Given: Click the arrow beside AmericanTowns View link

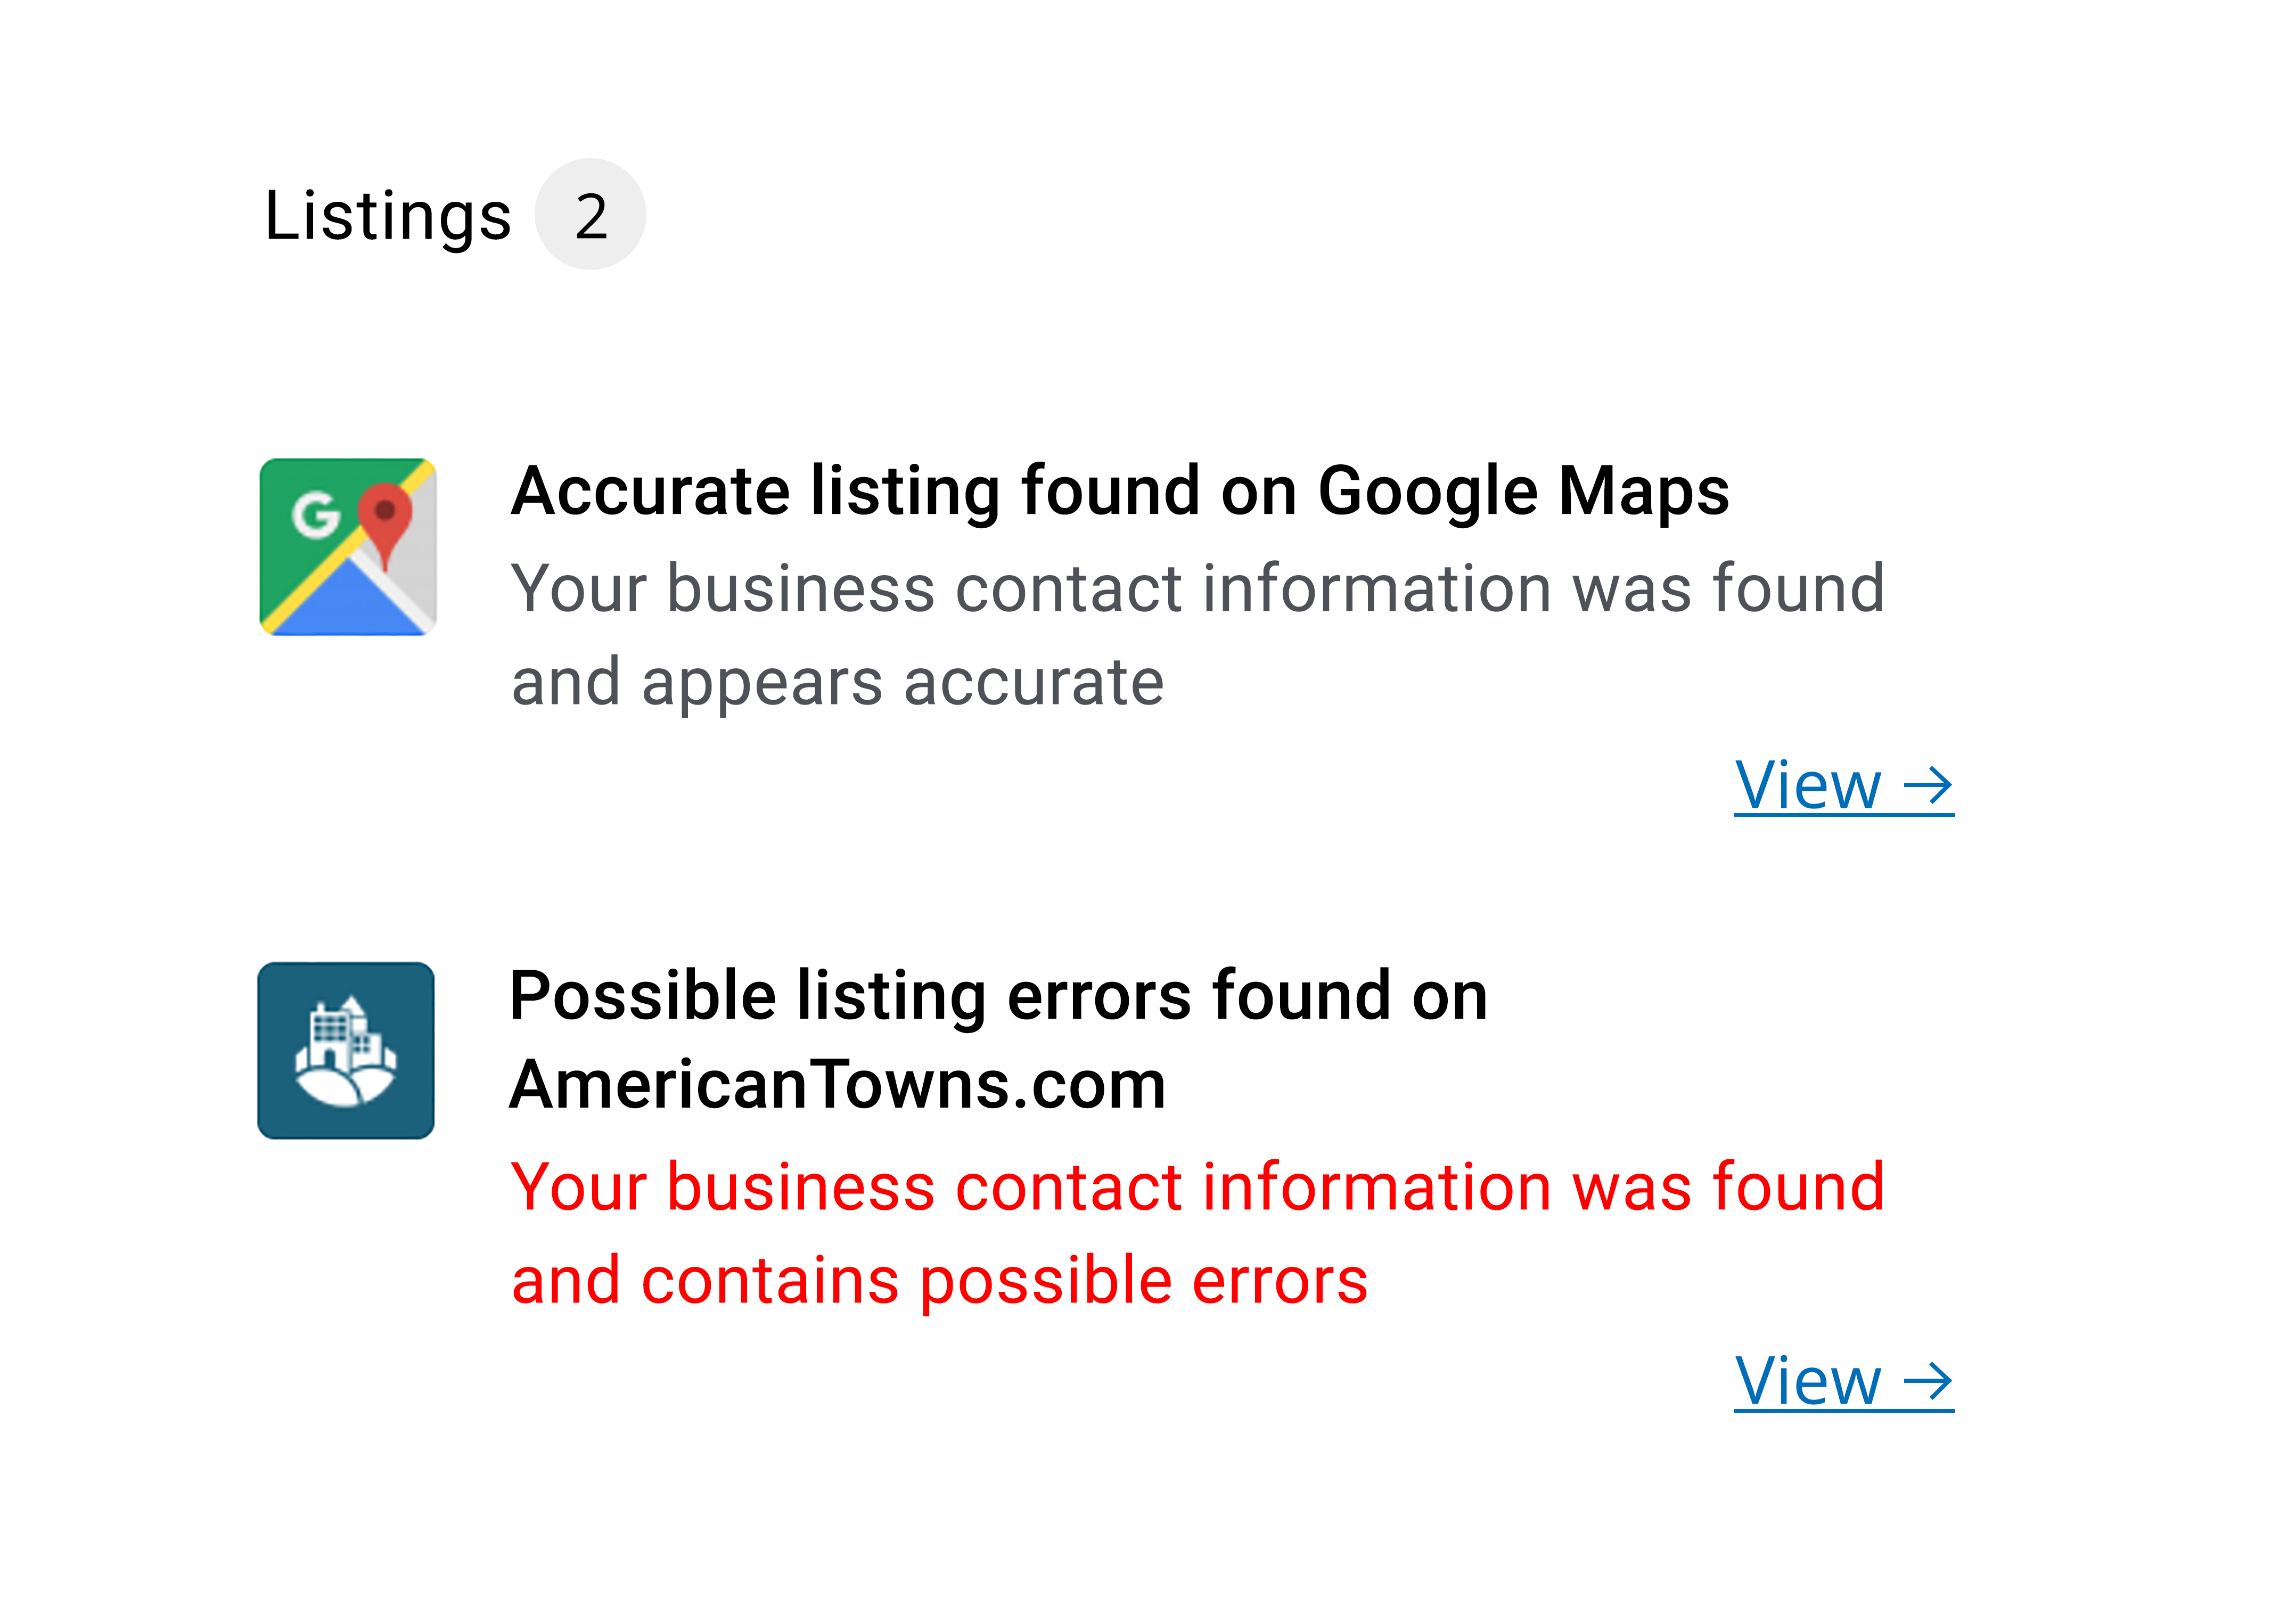Looking at the screenshot, I should (x=1928, y=1382).
